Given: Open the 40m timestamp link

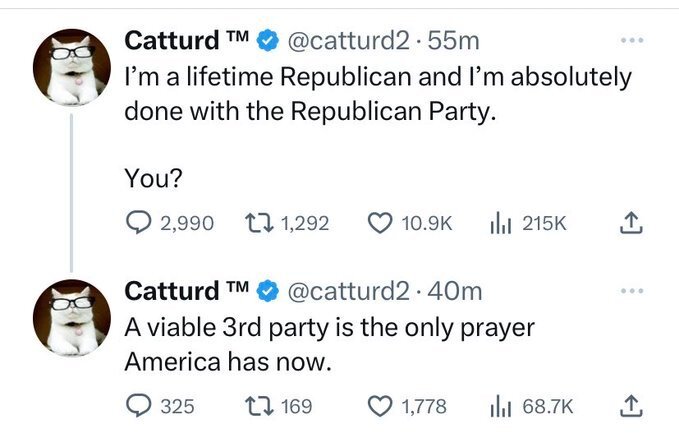Looking at the screenshot, I should (x=461, y=290).
